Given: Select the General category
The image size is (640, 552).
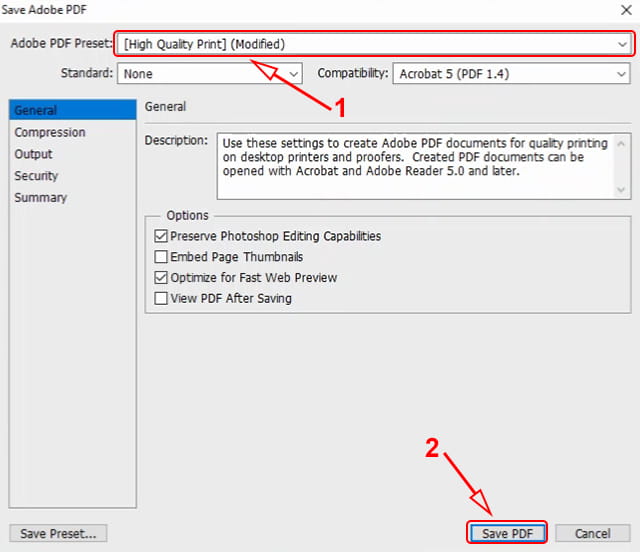Looking at the screenshot, I should pyautogui.click(x=73, y=110).
